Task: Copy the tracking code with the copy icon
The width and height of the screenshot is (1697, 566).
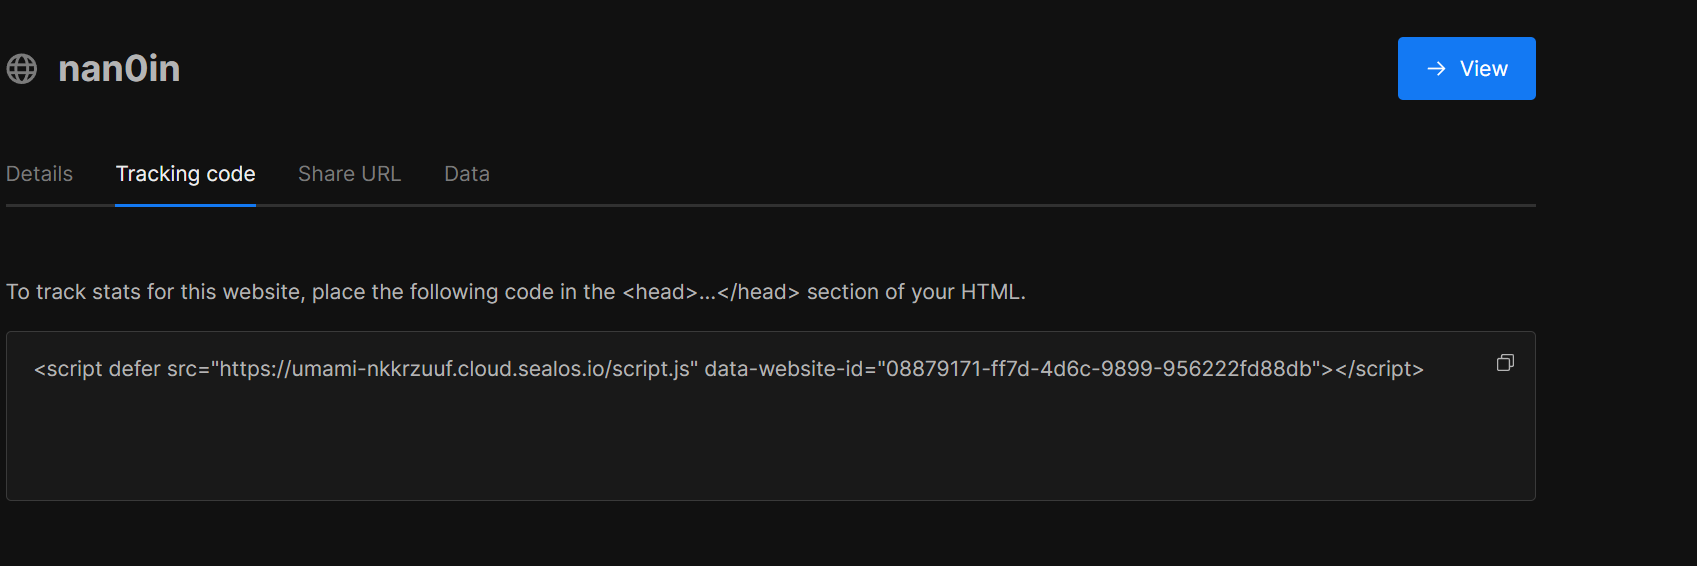Action: click(1505, 363)
